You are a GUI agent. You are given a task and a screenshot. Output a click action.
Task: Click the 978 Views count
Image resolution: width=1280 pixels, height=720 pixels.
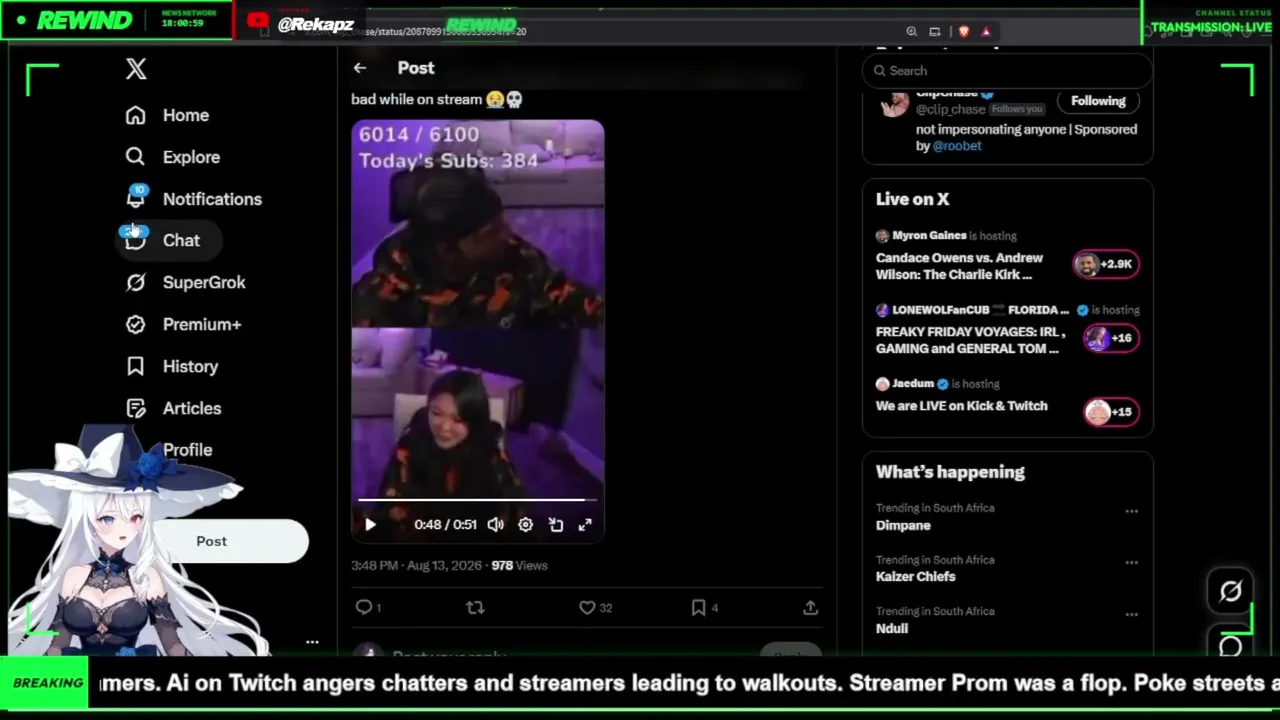point(519,565)
